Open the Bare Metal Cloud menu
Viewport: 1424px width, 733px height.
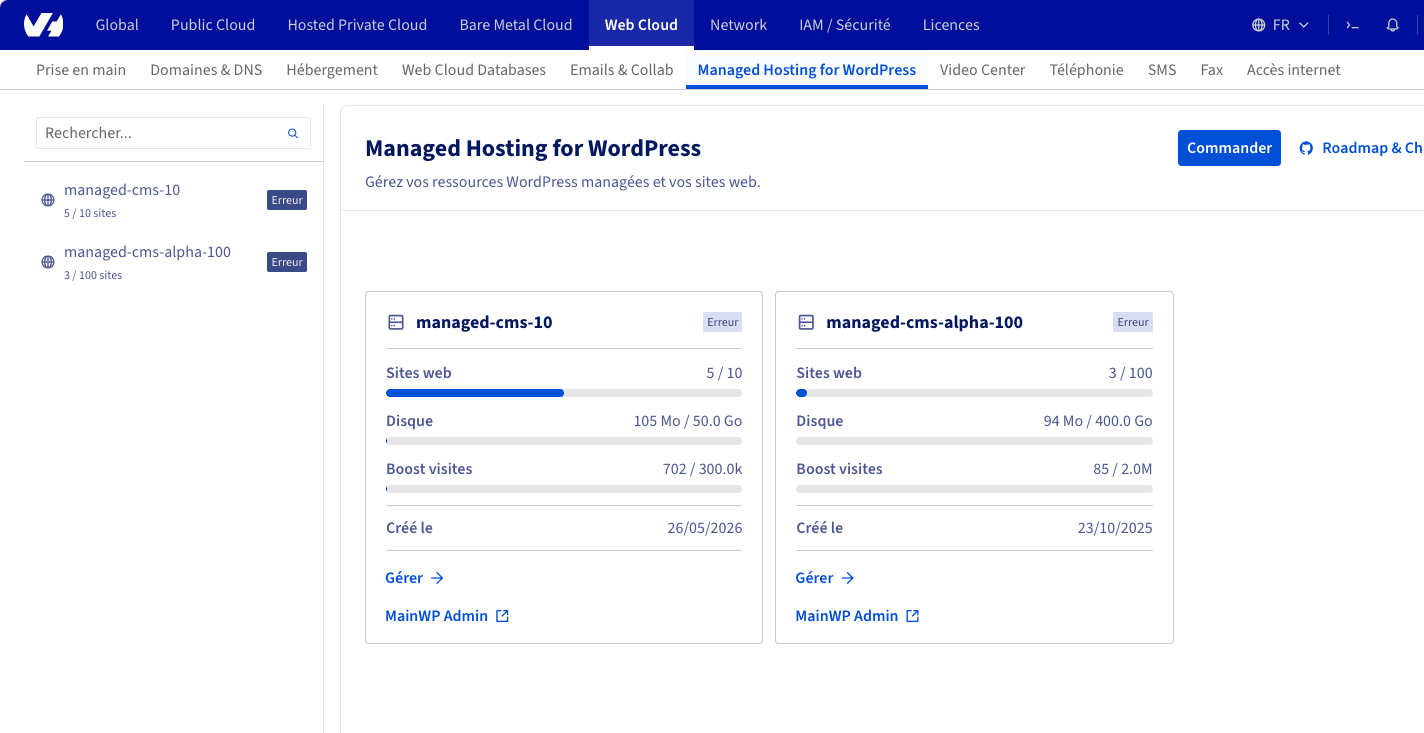tap(516, 25)
